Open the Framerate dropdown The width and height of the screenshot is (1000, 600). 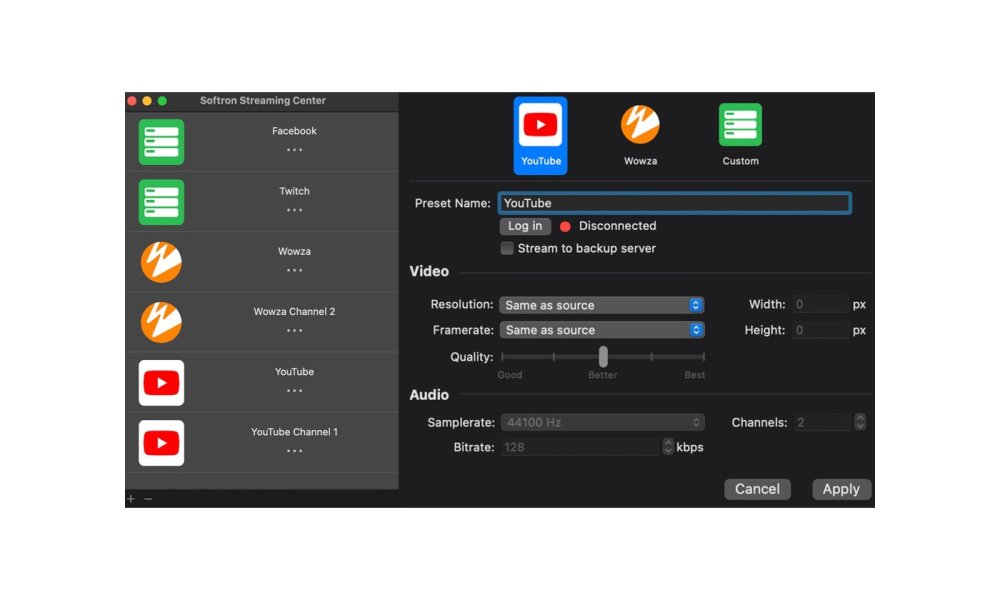point(602,330)
